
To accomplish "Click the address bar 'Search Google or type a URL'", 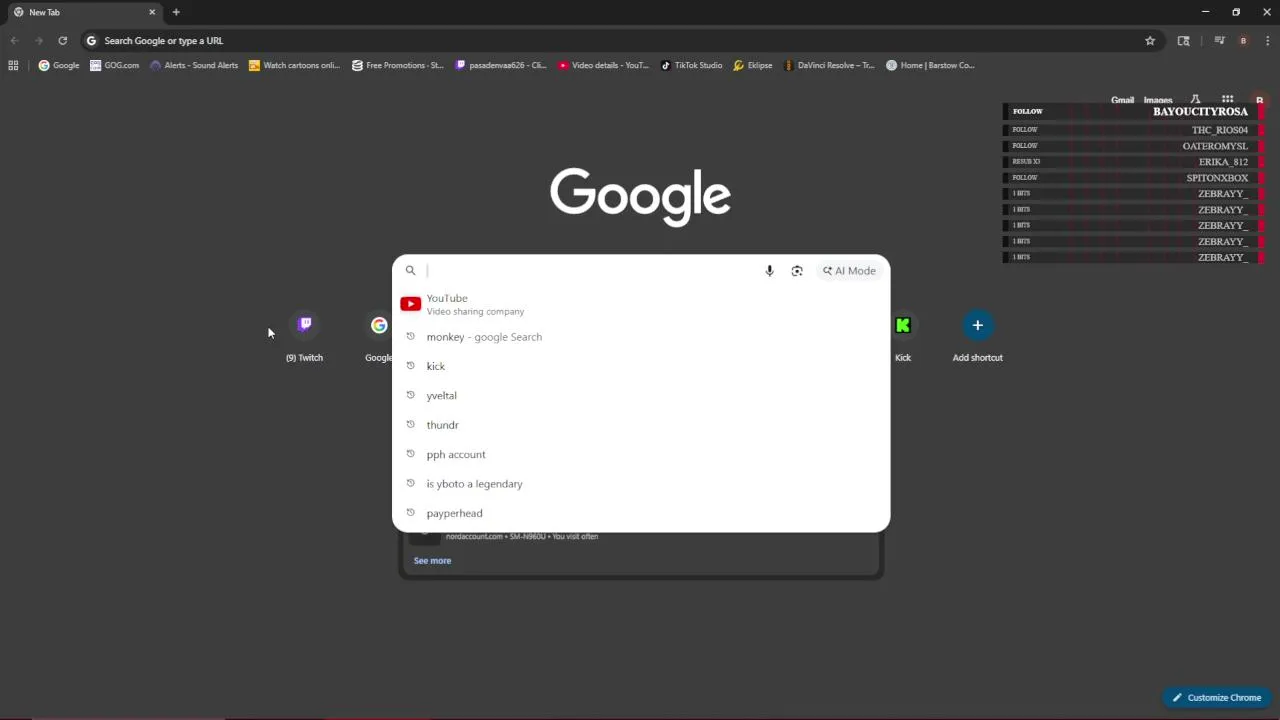I will click(610, 41).
